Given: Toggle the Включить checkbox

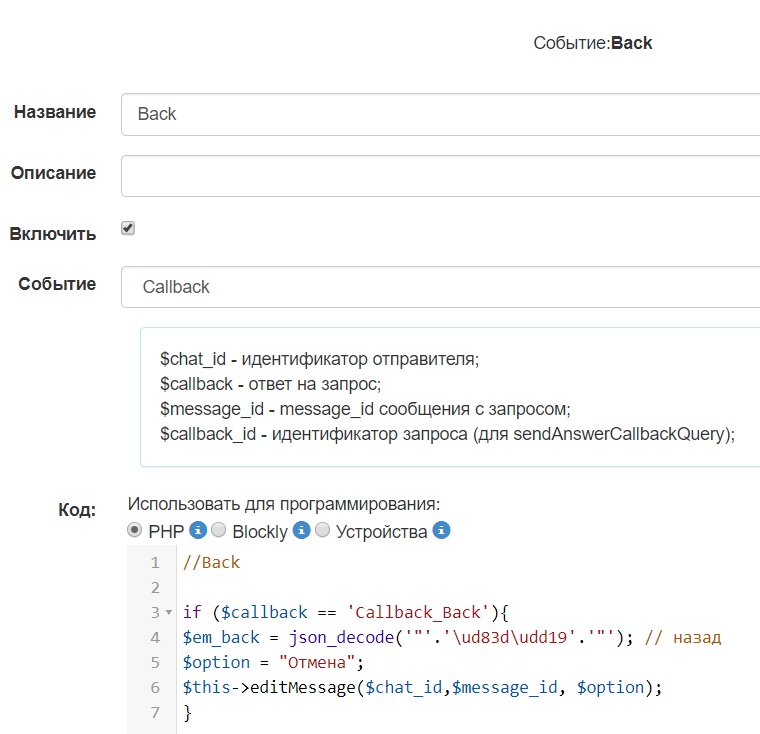Looking at the screenshot, I should (x=128, y=229).
